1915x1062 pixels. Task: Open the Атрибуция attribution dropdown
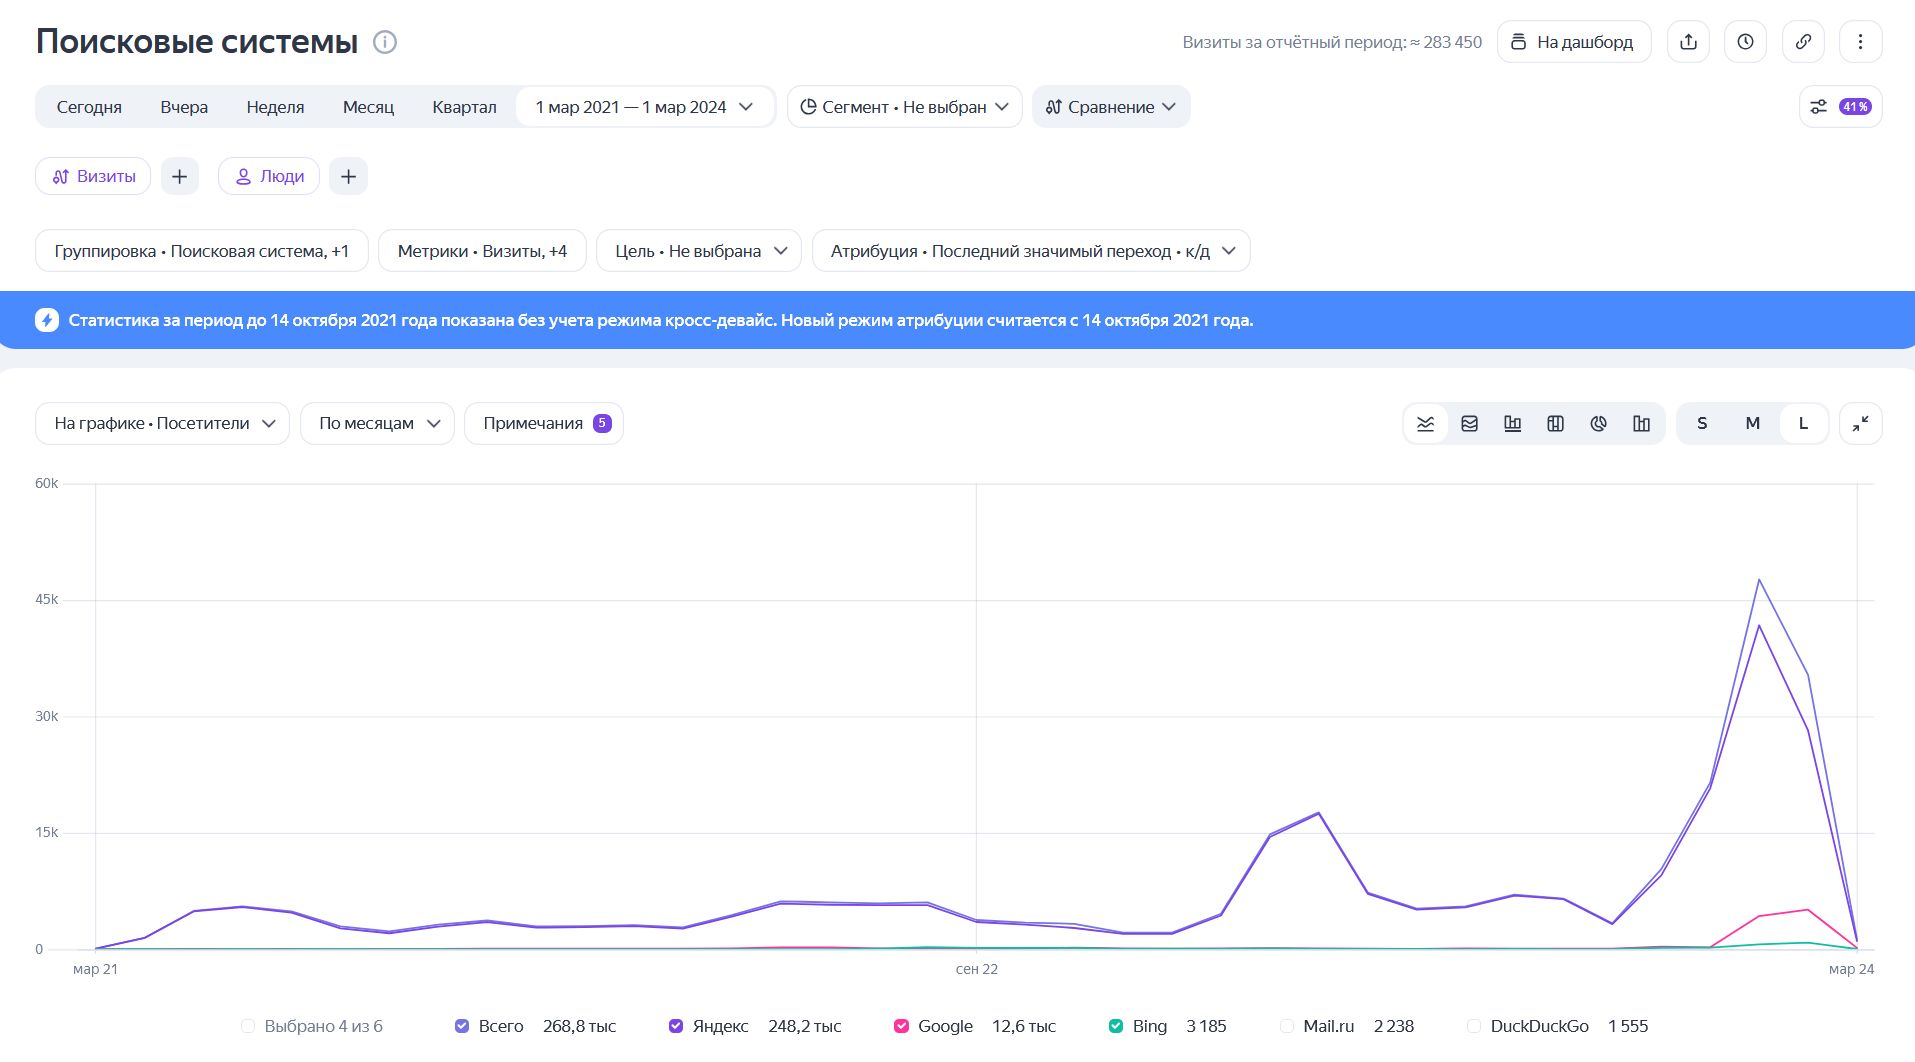click(x=1031, y=251)
